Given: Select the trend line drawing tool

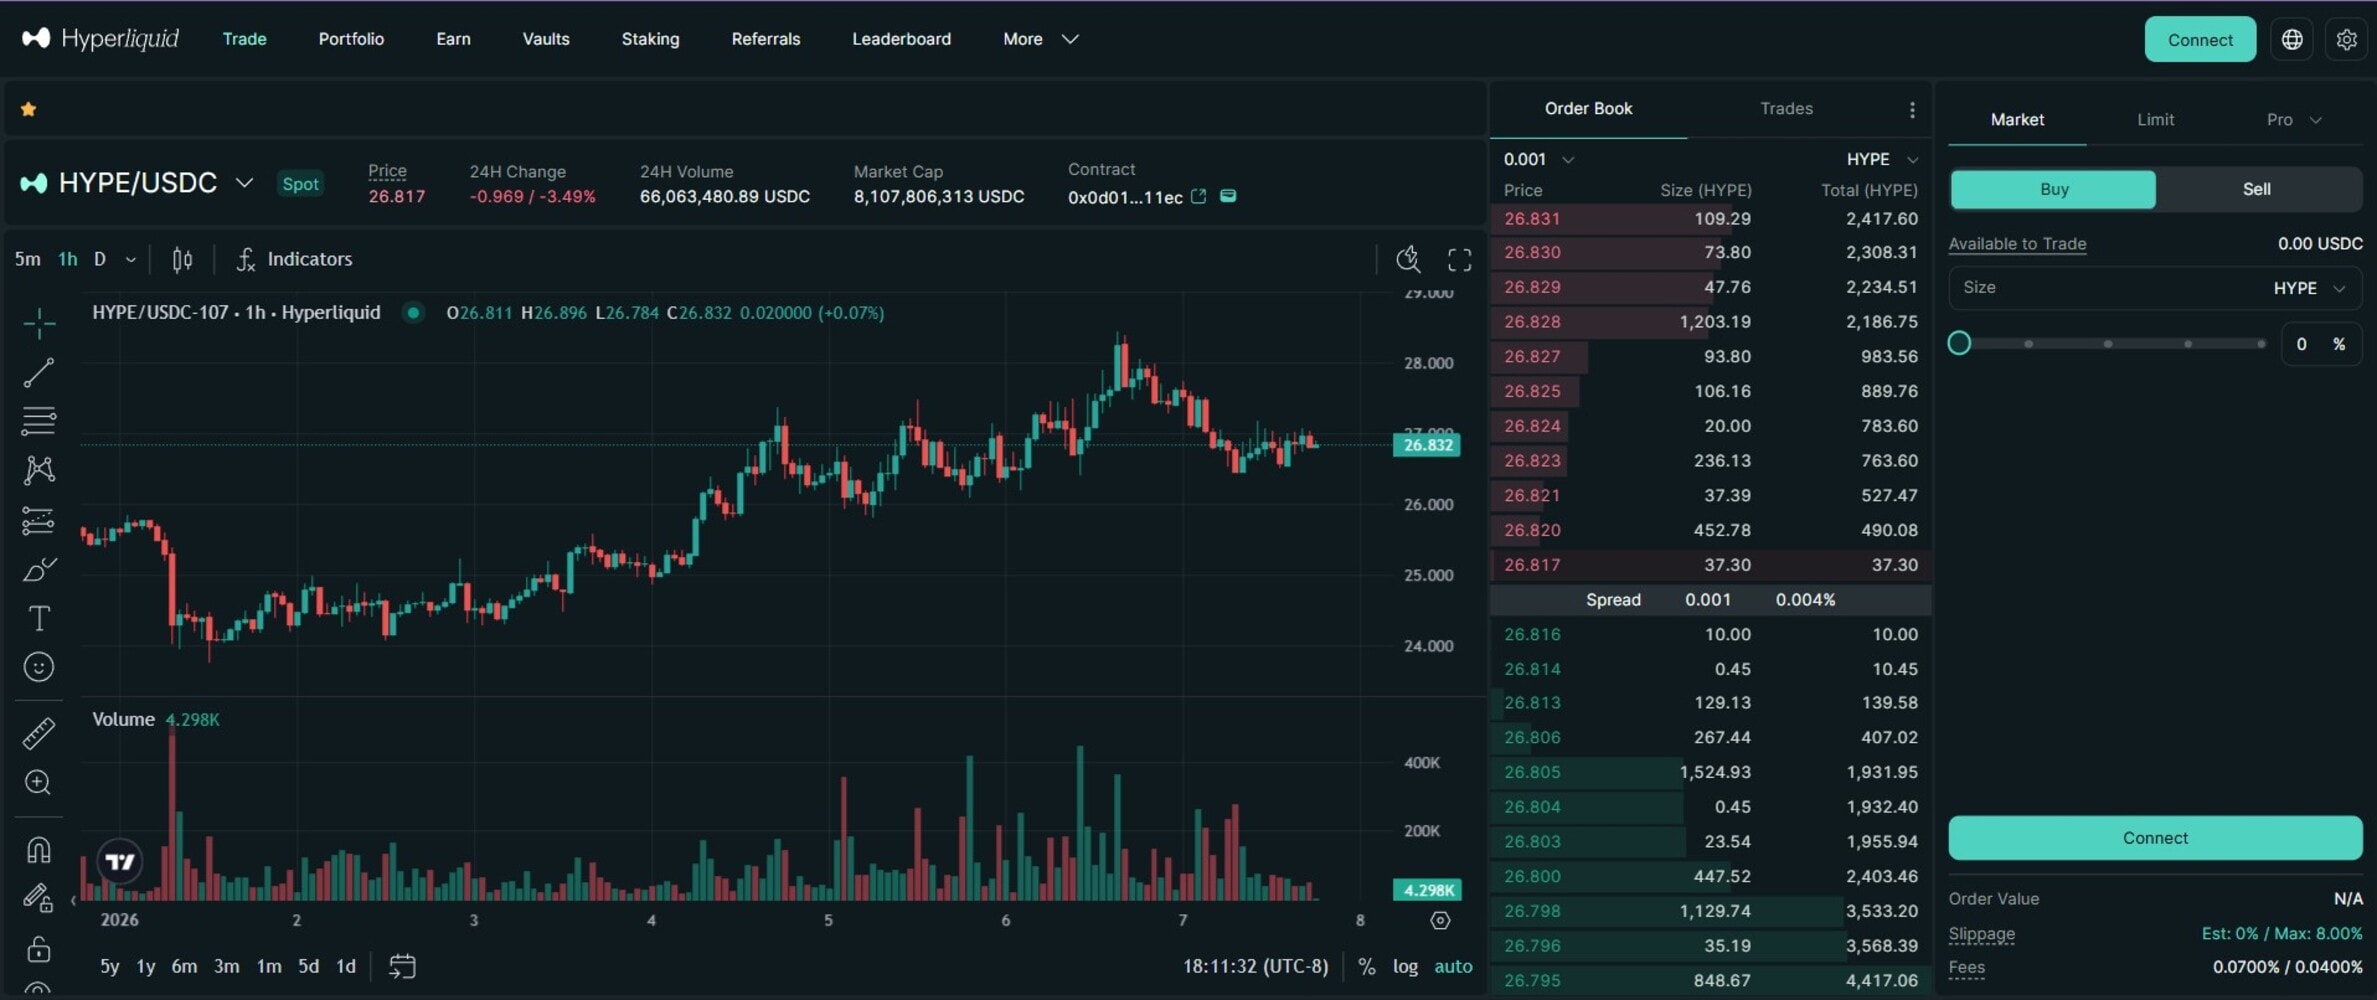Looking at the screenshot, I should tap(38, 373).
